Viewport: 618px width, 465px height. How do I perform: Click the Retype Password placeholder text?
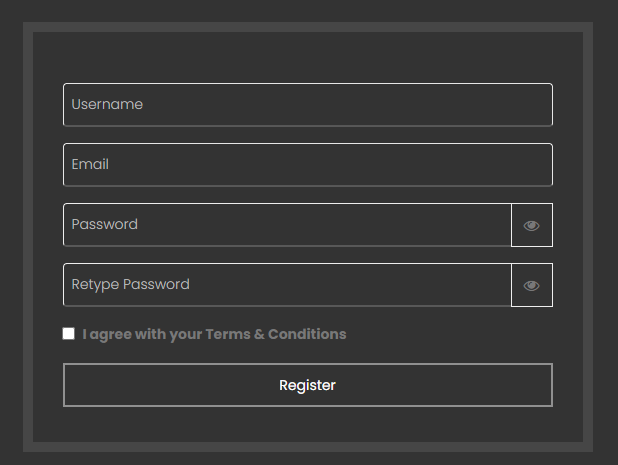pyautogui.click(x=130, y=285)
